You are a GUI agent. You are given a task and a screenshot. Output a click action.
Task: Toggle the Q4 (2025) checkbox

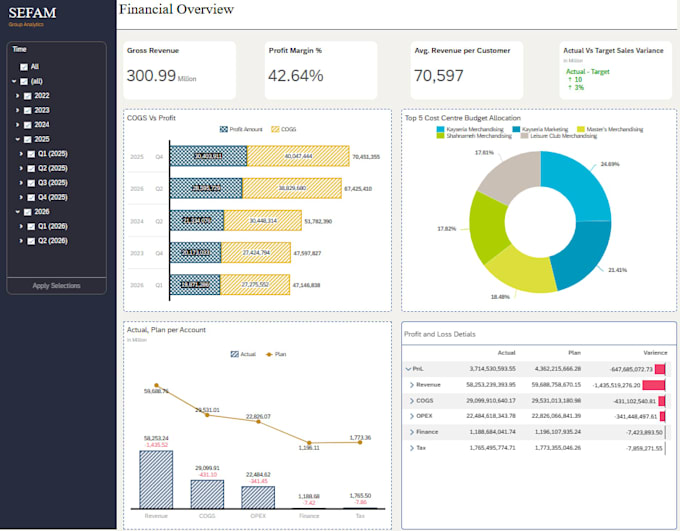point(31,197)
